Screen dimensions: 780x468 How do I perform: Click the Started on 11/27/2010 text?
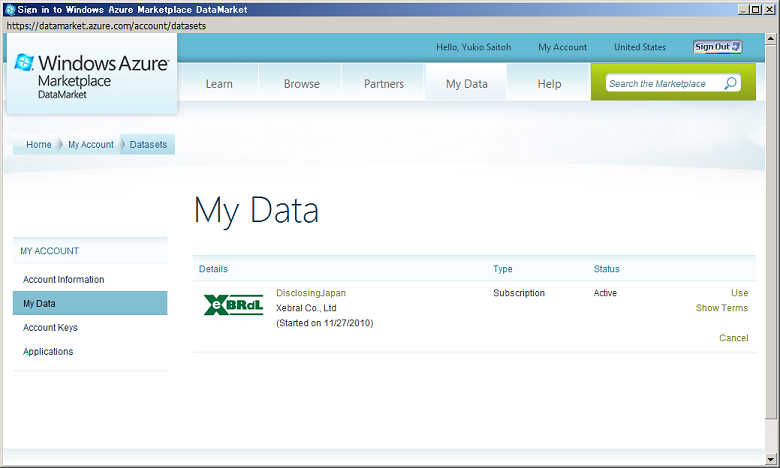point(324,323)
